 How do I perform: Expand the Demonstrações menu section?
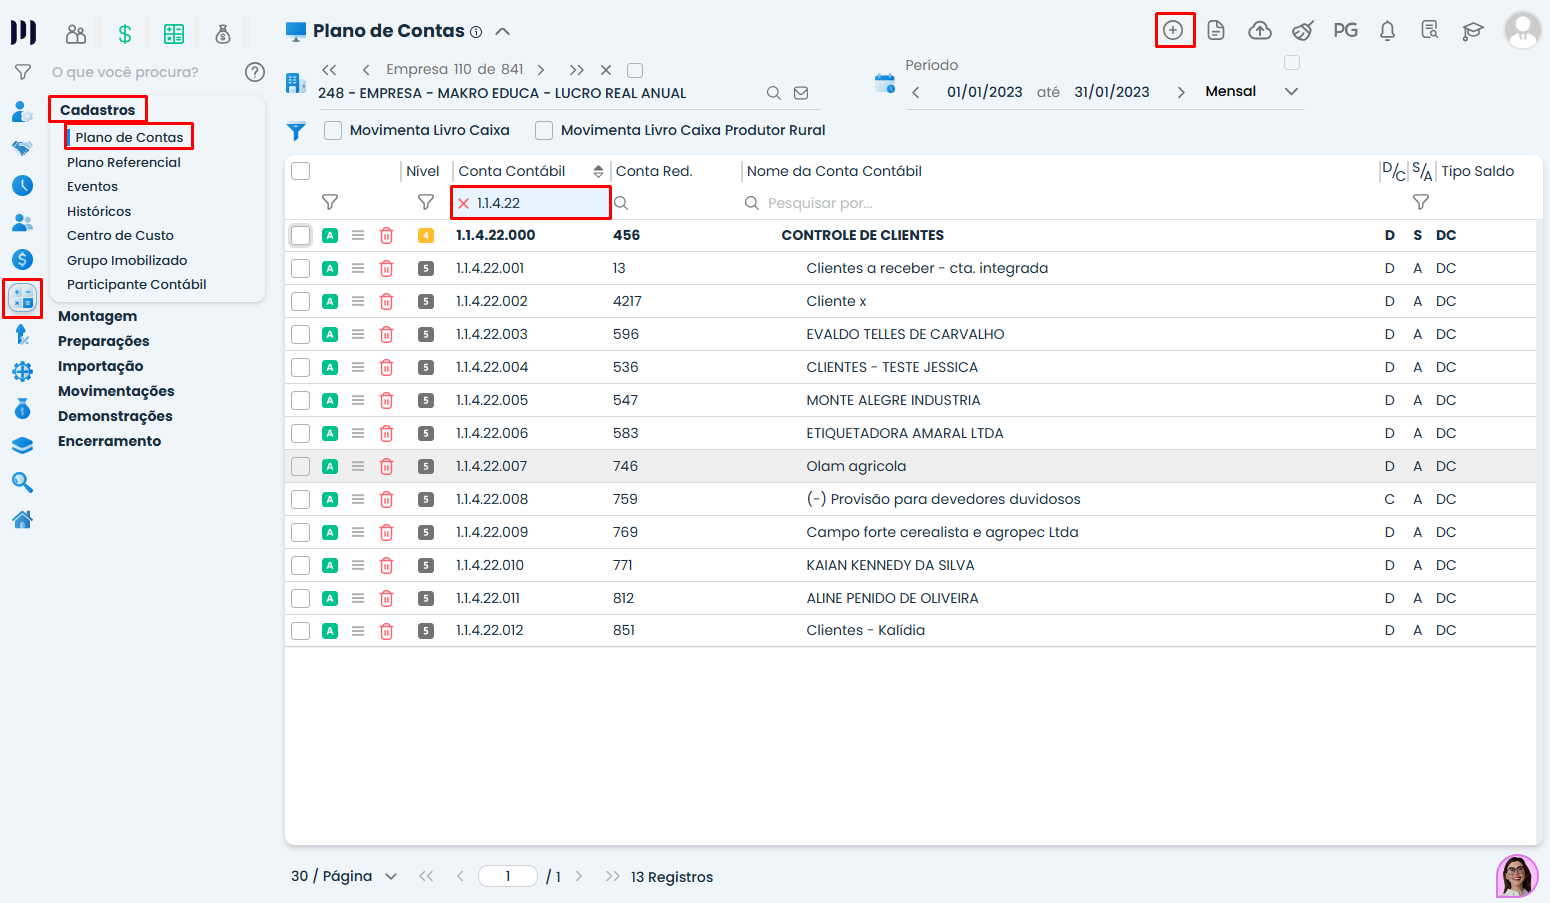click(x=115, y=416)
